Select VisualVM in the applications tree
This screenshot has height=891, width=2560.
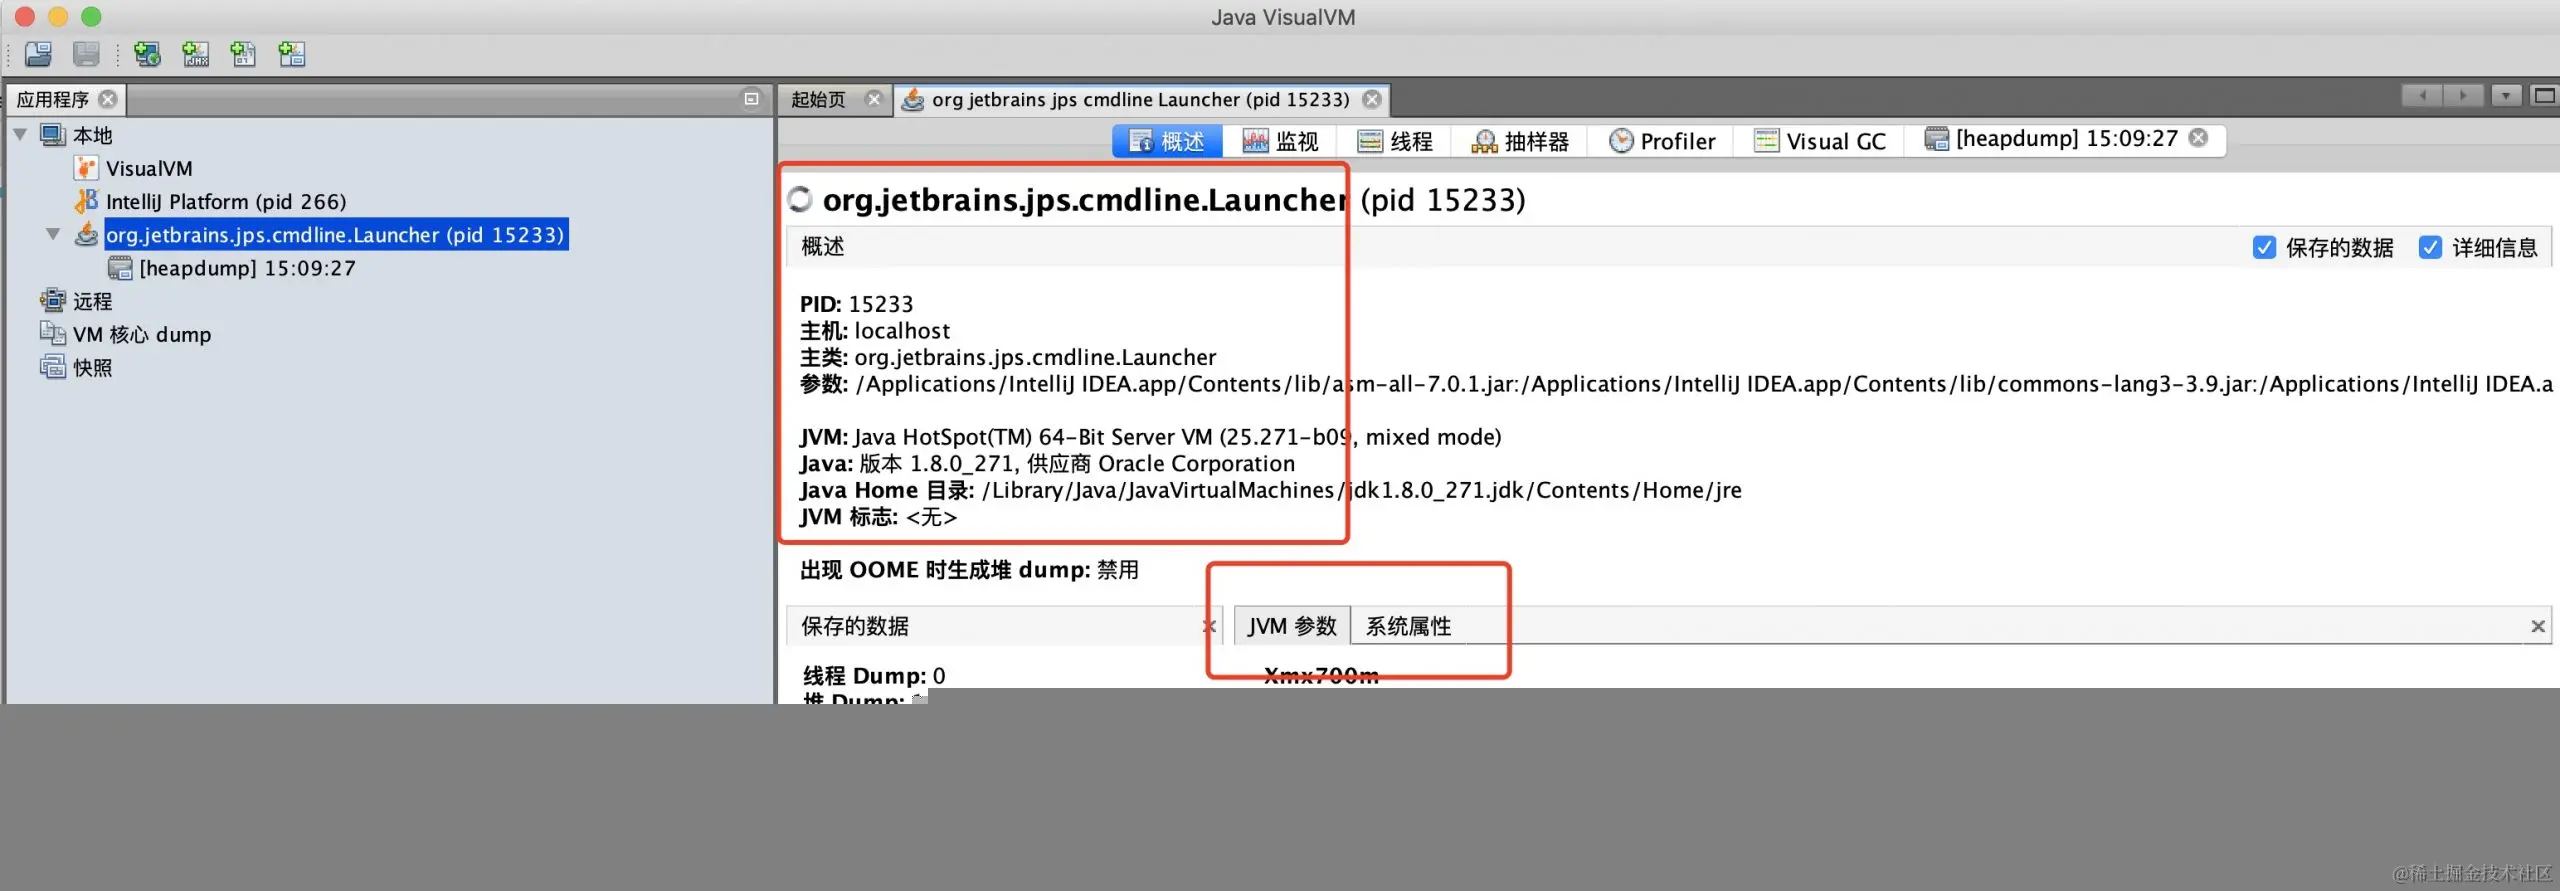149,168
